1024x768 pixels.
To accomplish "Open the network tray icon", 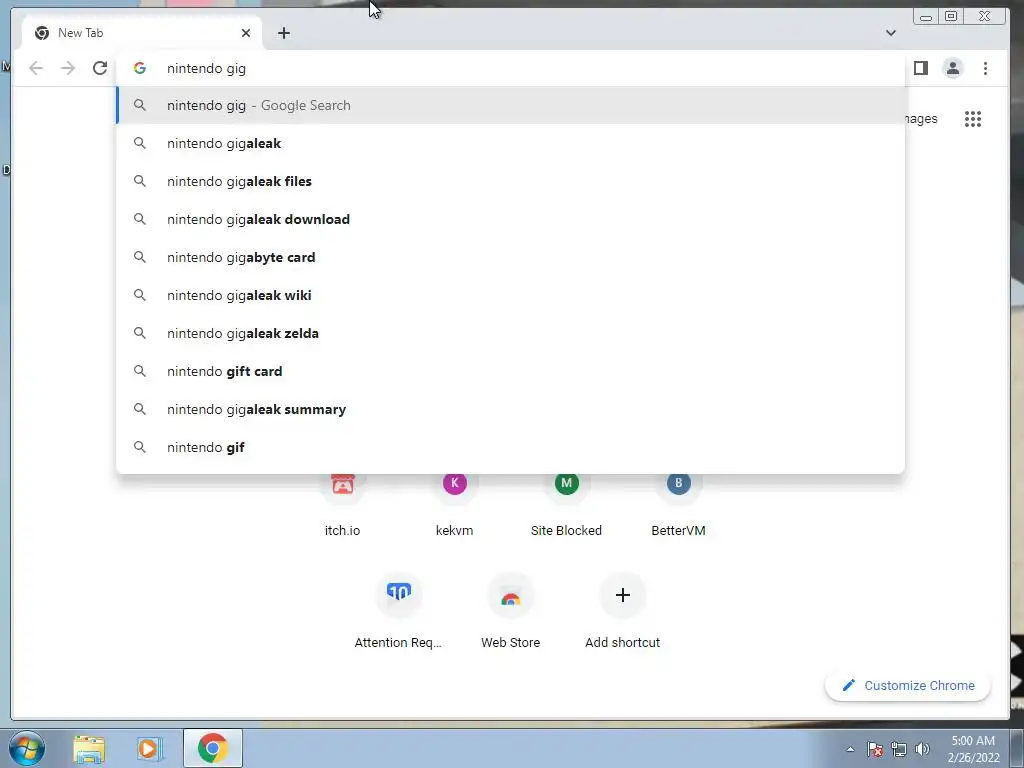I will (899, 749).
